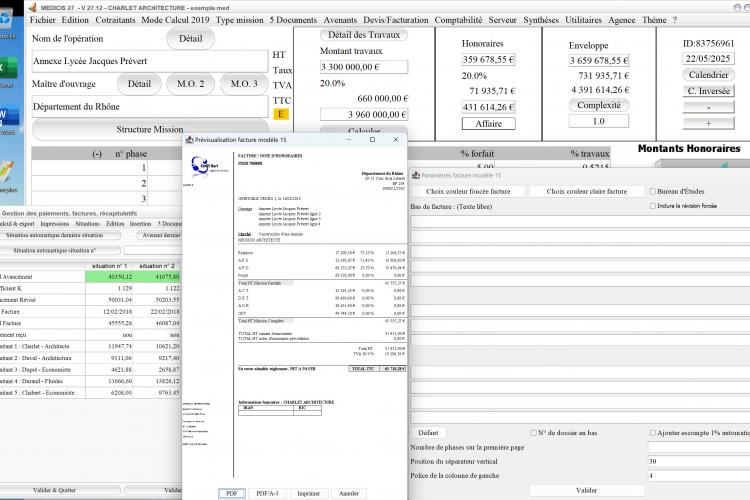The width and height of the screenshot is (750, 500).
Task: Open the Calendrier button
Action: click(x=708, y=75)
